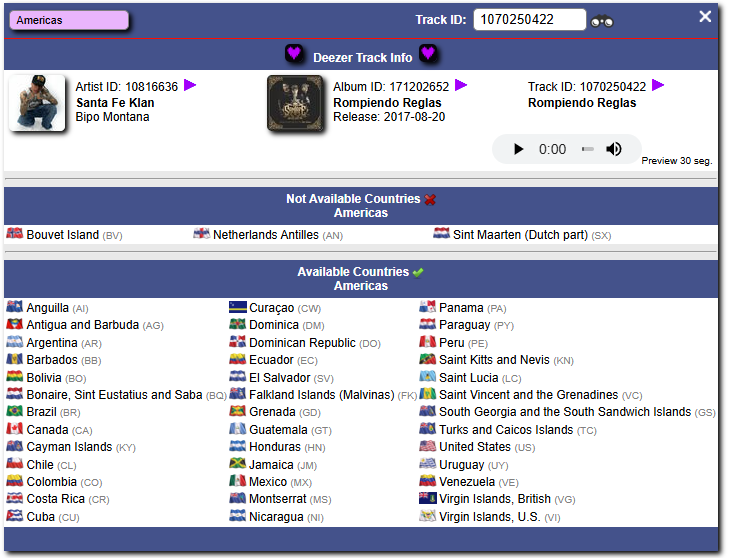731x558 pixels.
Task: Click the Rompiendo Reglas album cover
Action: pos(295,103)
